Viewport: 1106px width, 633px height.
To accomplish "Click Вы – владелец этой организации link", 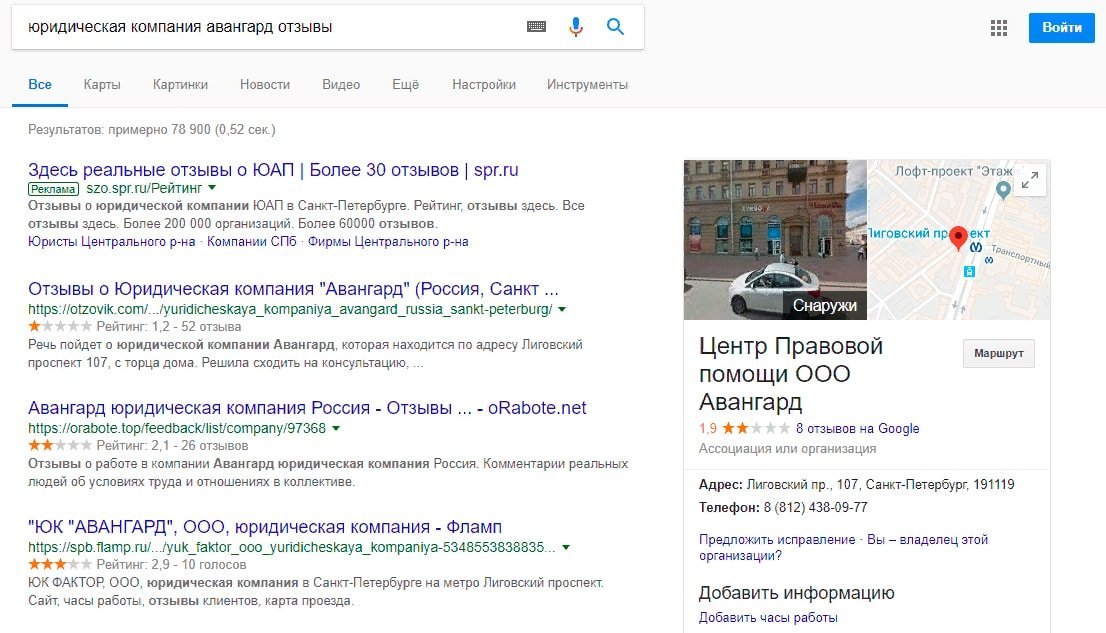I will coord(844,548).
